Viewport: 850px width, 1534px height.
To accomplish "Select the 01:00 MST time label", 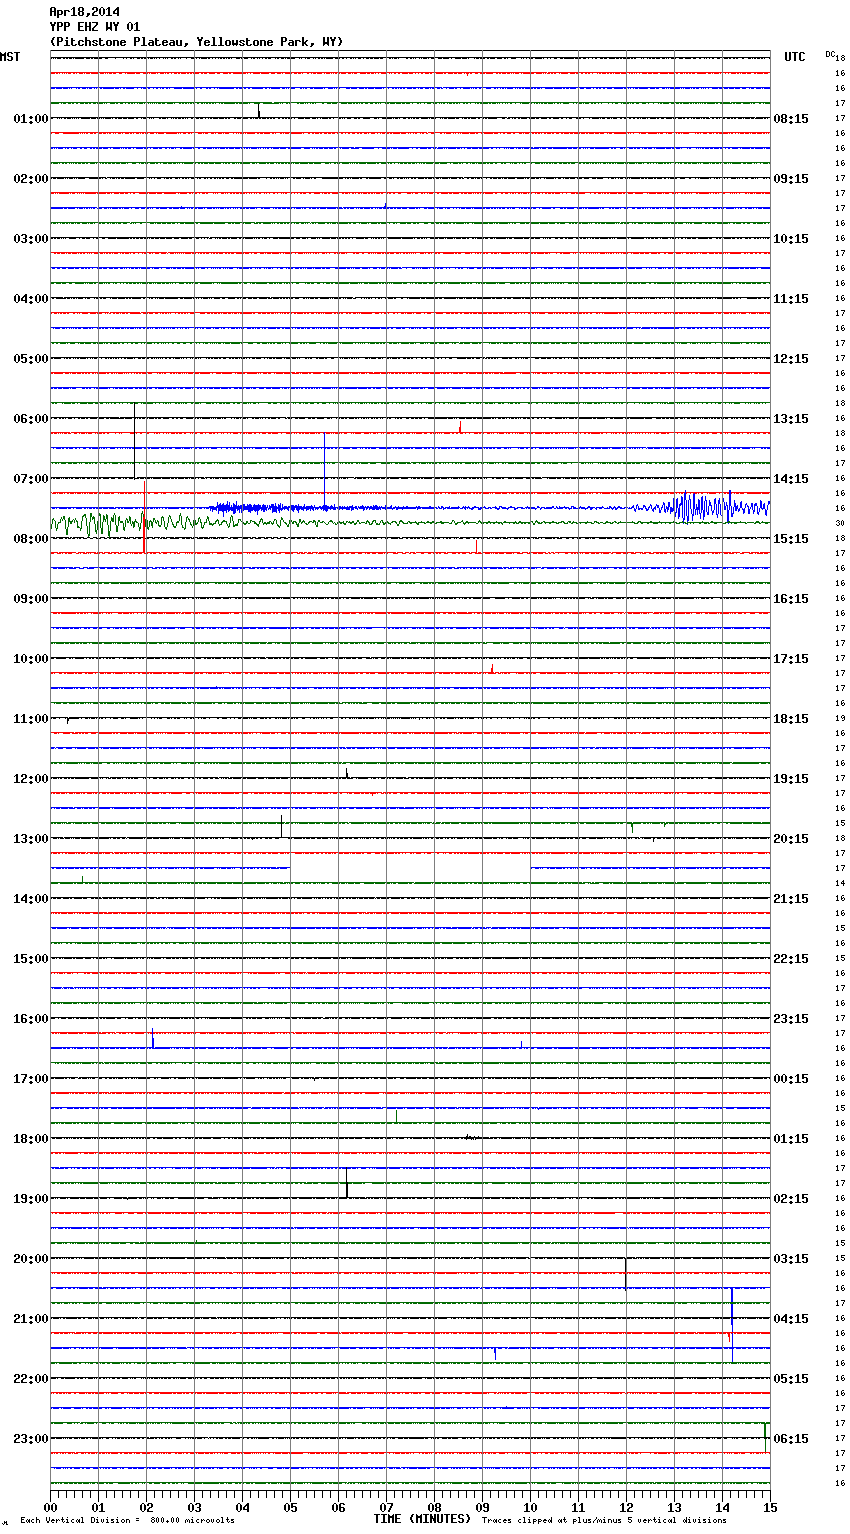I will point(30,119).
